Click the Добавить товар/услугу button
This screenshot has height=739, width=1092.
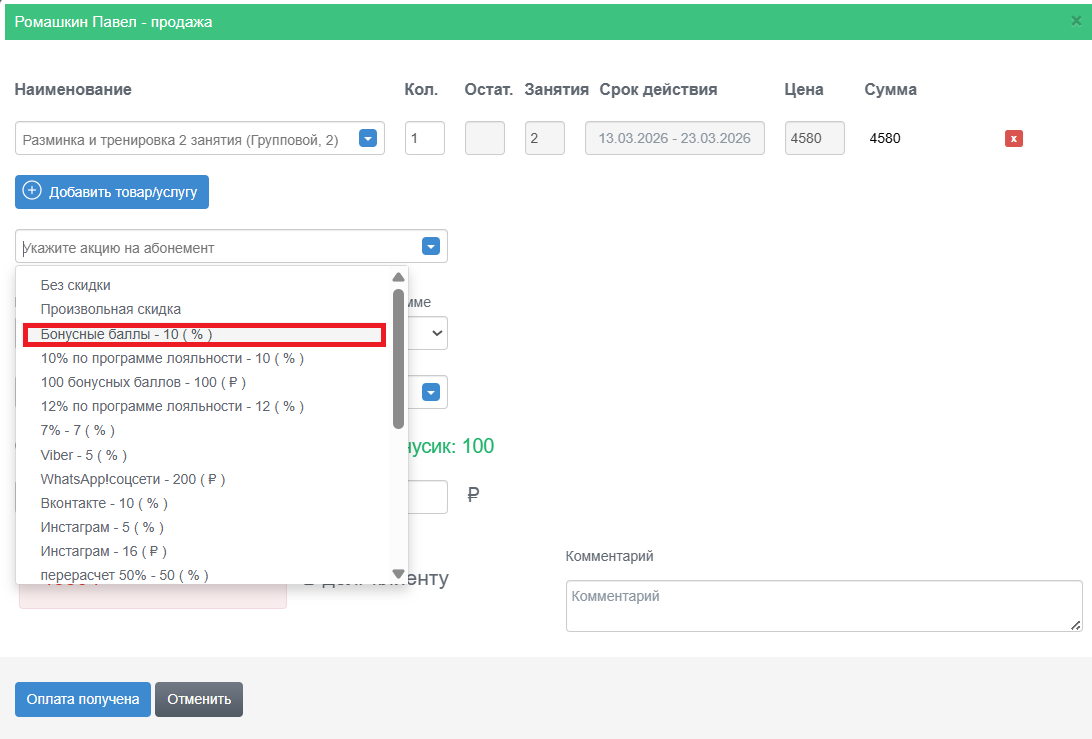click(112, 192)
